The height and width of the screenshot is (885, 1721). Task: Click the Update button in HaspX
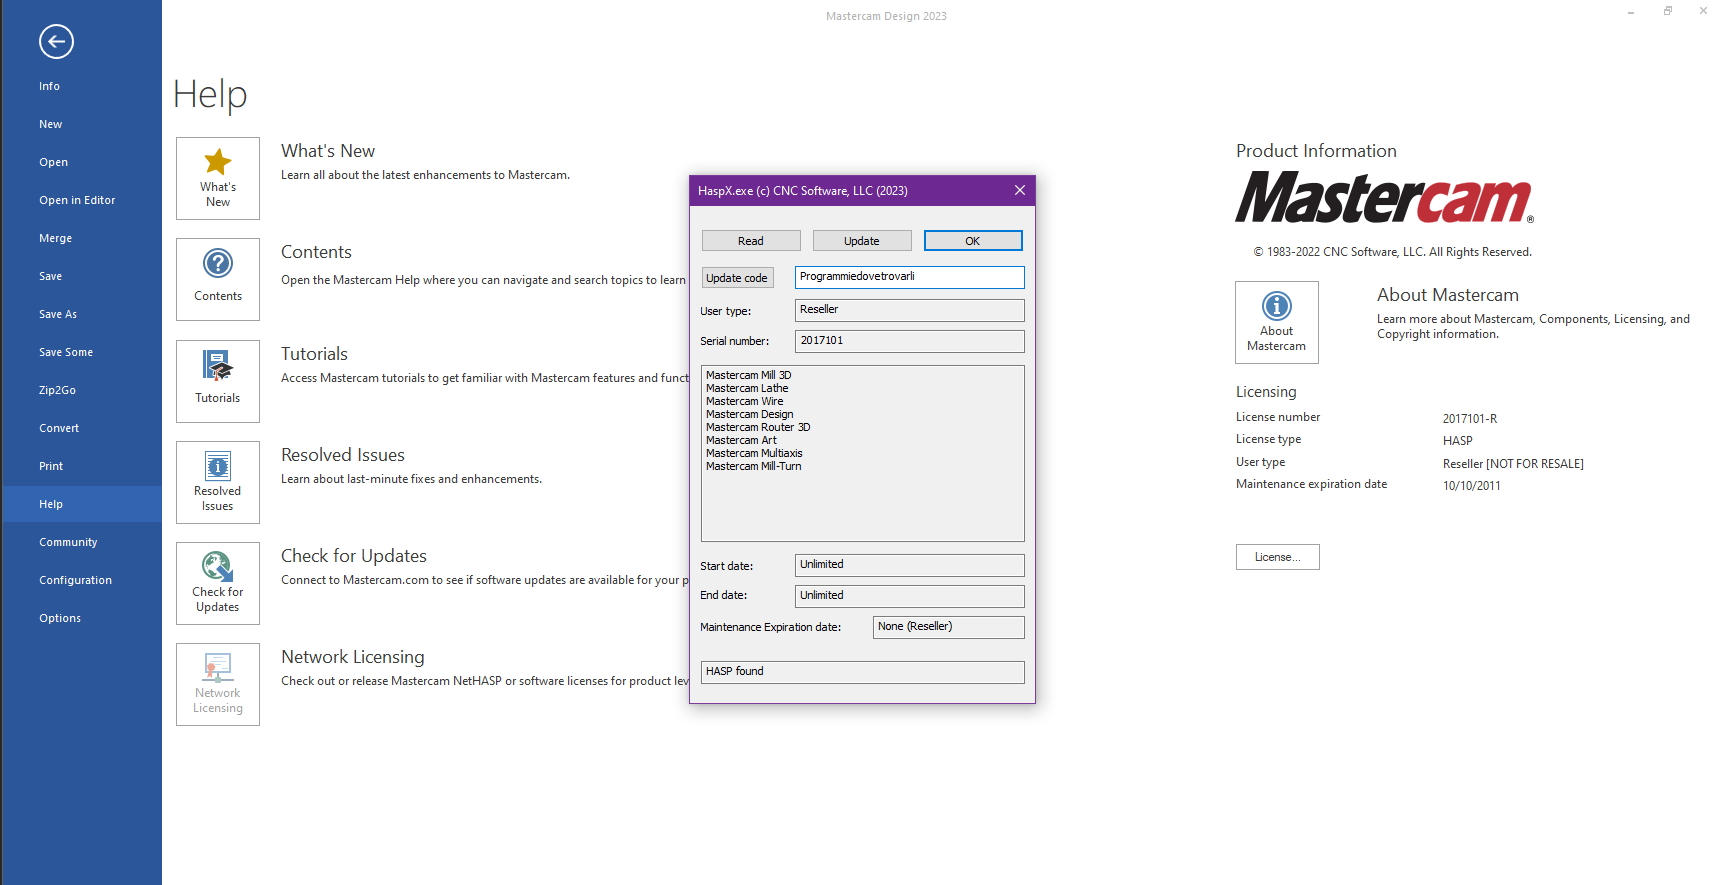pyautogui.click(x=862, y=241)
